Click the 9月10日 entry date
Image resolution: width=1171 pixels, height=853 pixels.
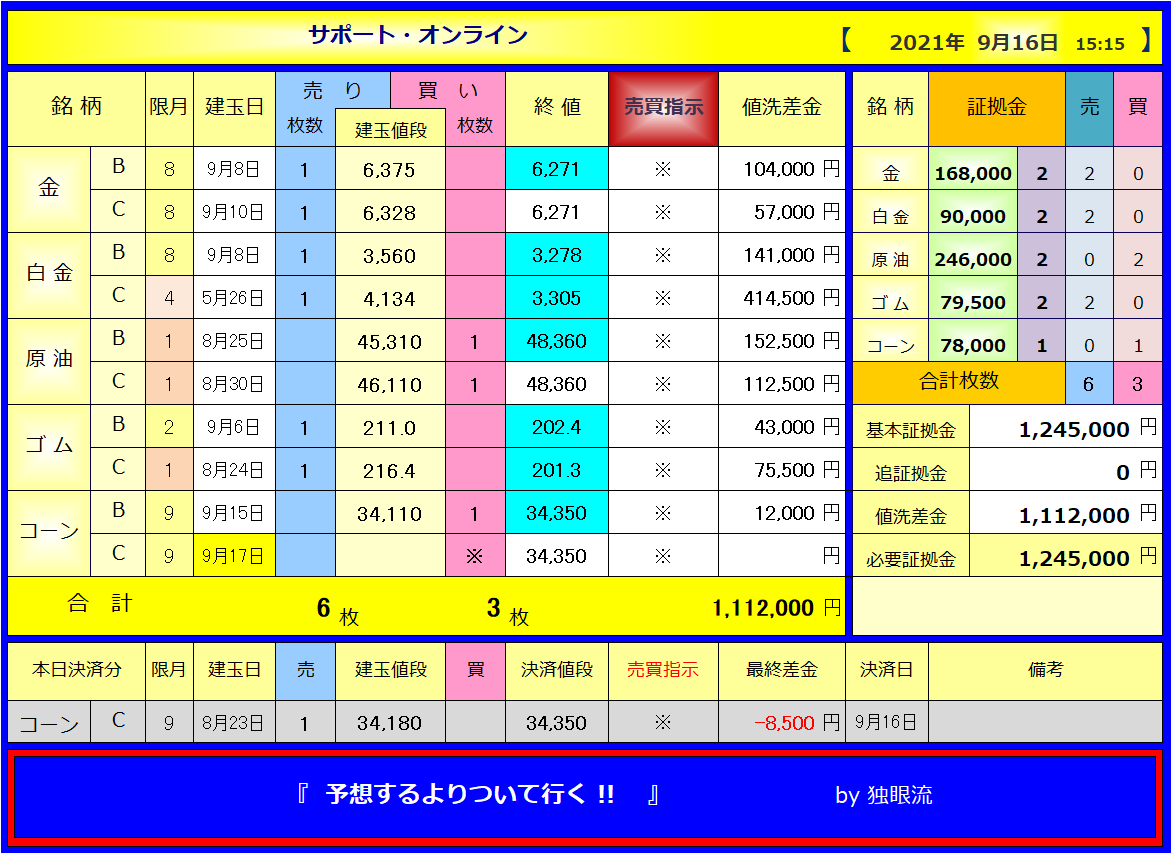point(234,212)
